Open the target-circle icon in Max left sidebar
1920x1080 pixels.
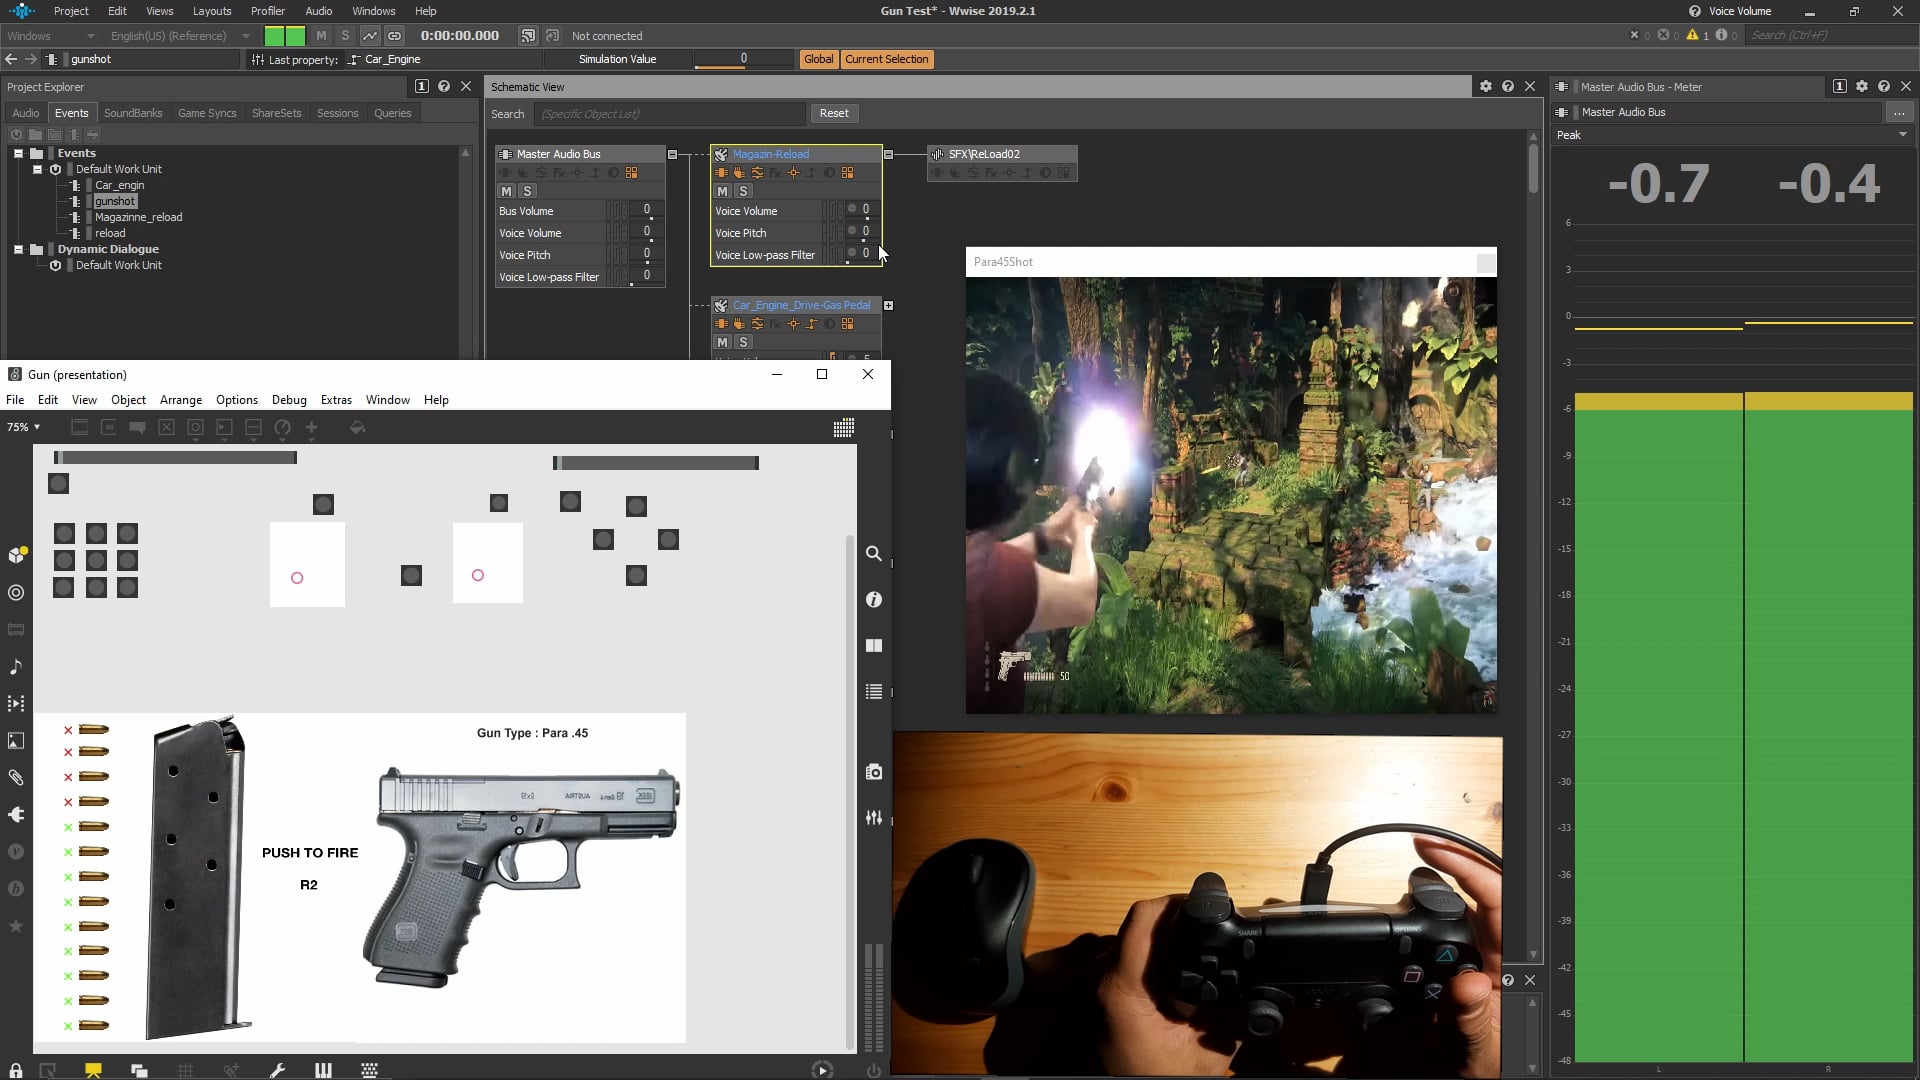click(16, 592)
